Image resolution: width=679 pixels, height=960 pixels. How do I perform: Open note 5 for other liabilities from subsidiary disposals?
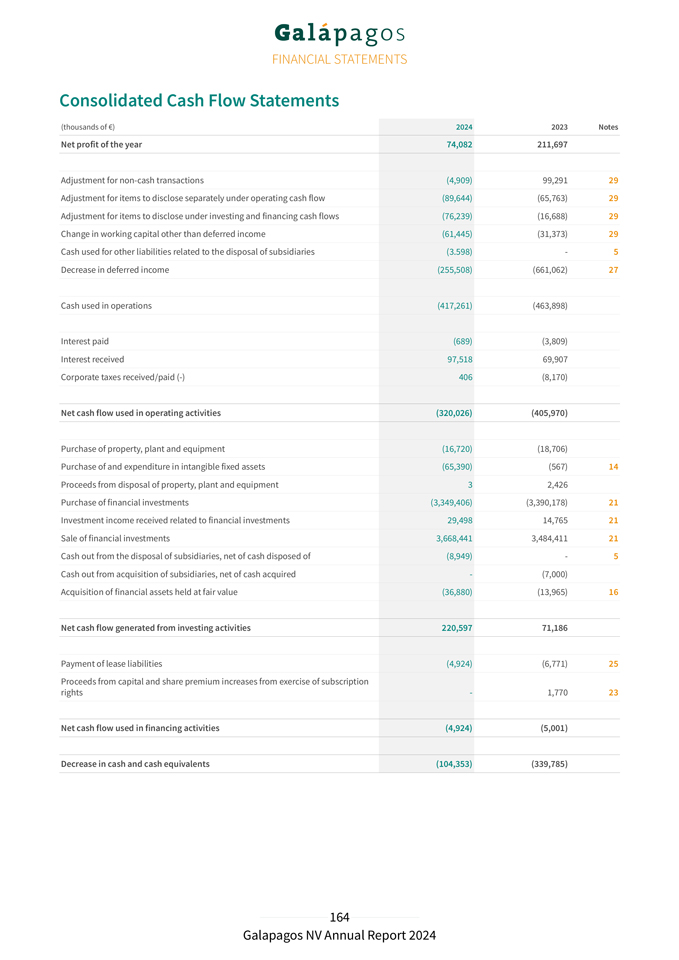614,252
